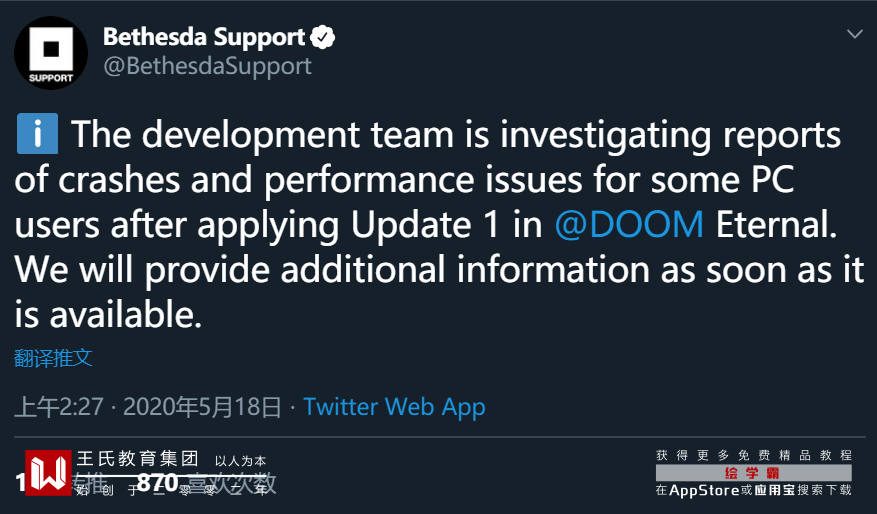Open the @BethesdaSupport handle link
This screenshot has height=514, width=877.
(x=207, y=66)
